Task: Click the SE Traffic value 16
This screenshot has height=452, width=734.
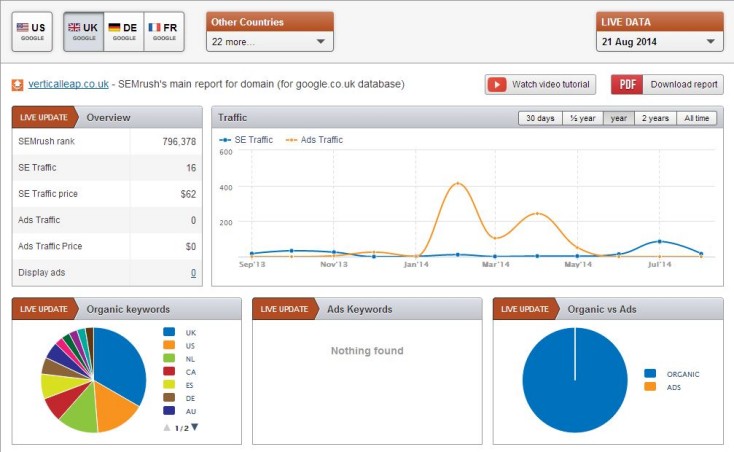Action: click(x=191, y=168)
